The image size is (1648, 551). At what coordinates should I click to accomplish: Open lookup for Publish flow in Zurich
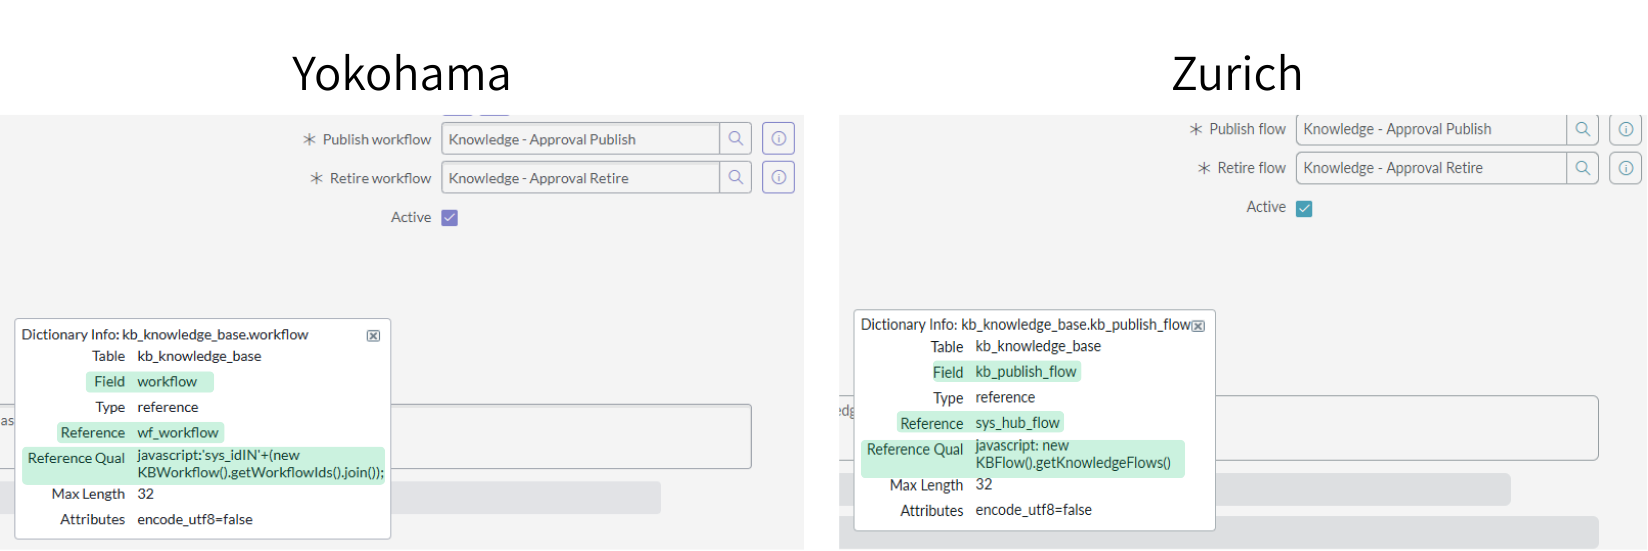[1583, 129]
